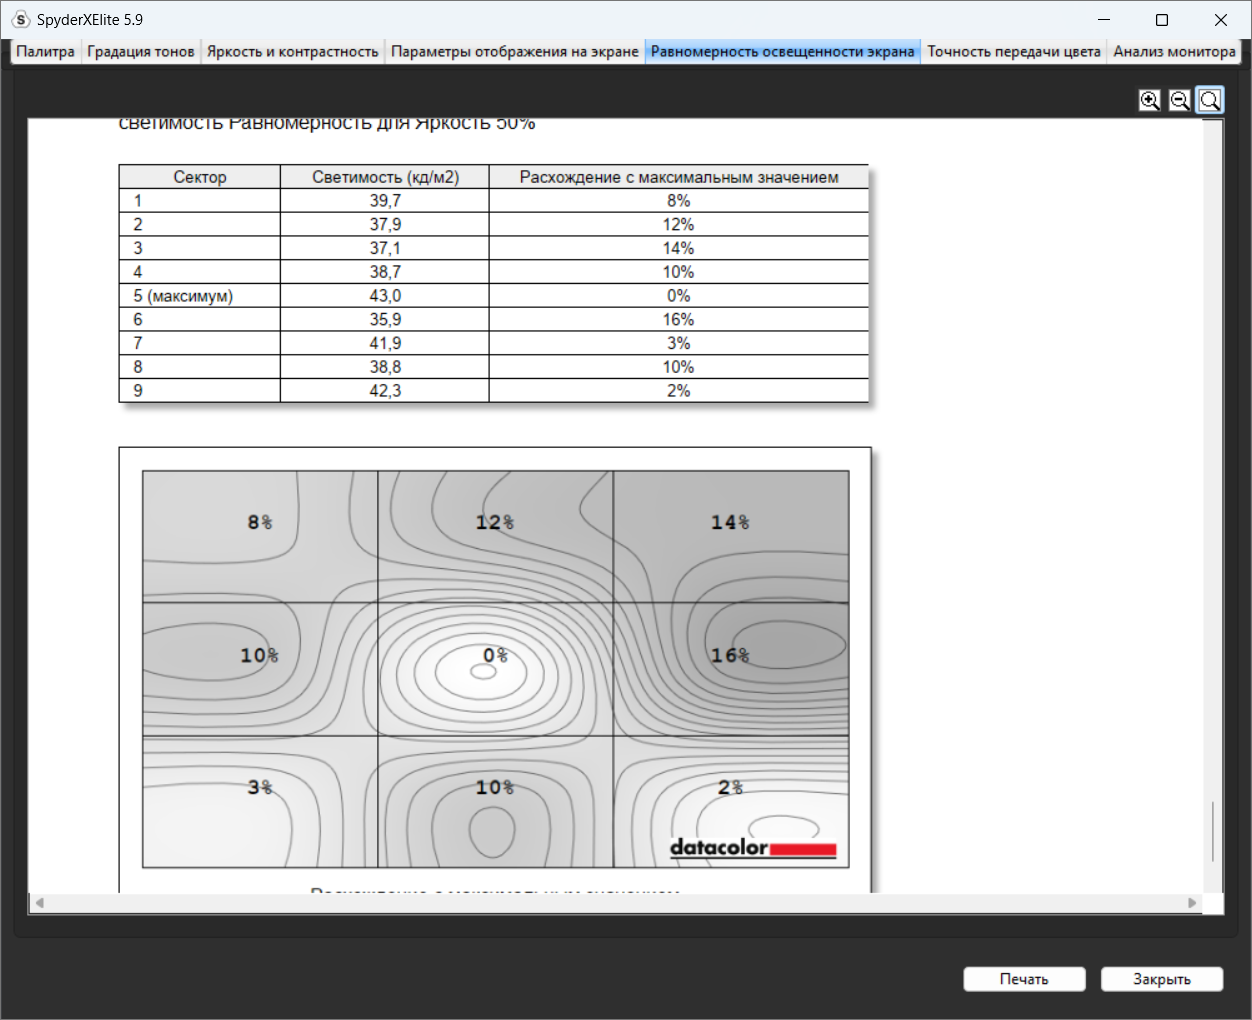Screen dimensions: 1252x1020
Task: Select the plain magnifier zoom-reset icon
Action: click(x=1210, y=100)
